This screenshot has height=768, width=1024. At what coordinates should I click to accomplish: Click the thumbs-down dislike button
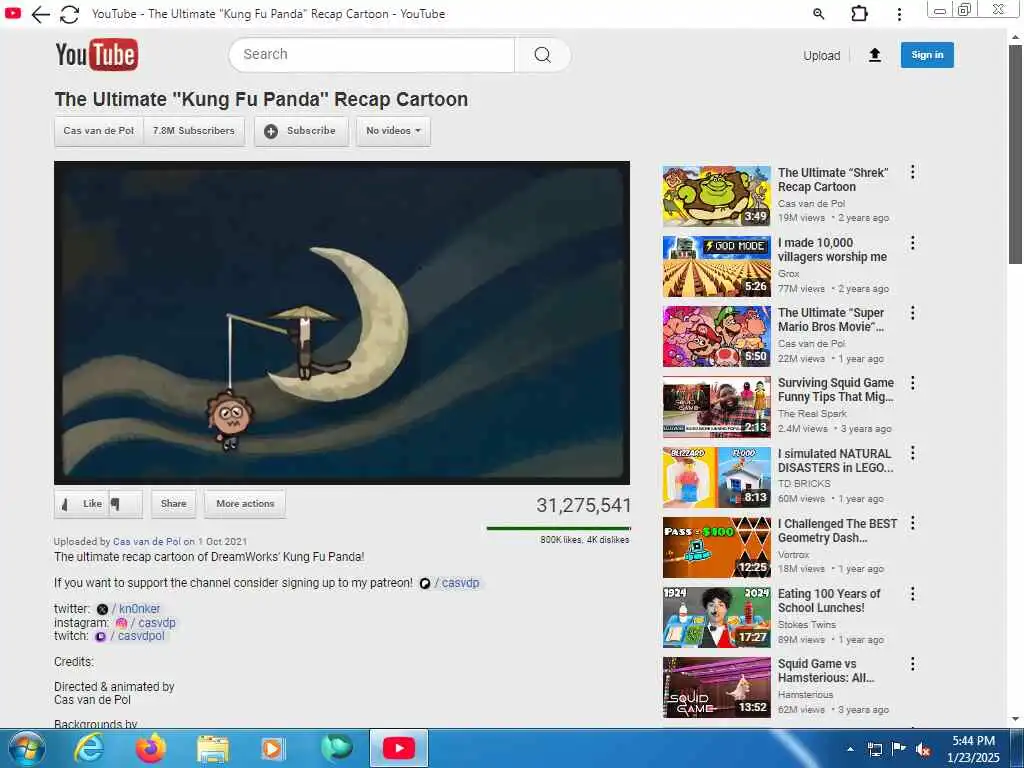(125, 504)
